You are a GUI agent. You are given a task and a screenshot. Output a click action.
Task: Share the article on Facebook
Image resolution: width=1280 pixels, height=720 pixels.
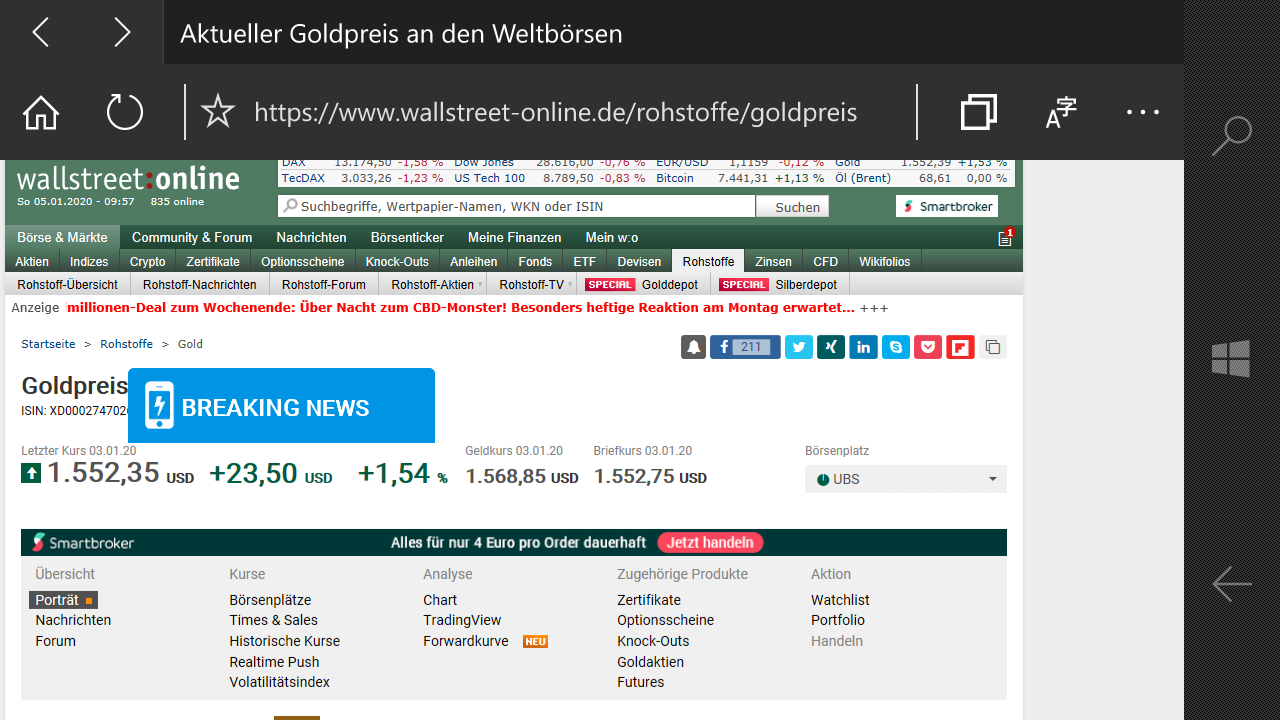[x=744, y=347]
